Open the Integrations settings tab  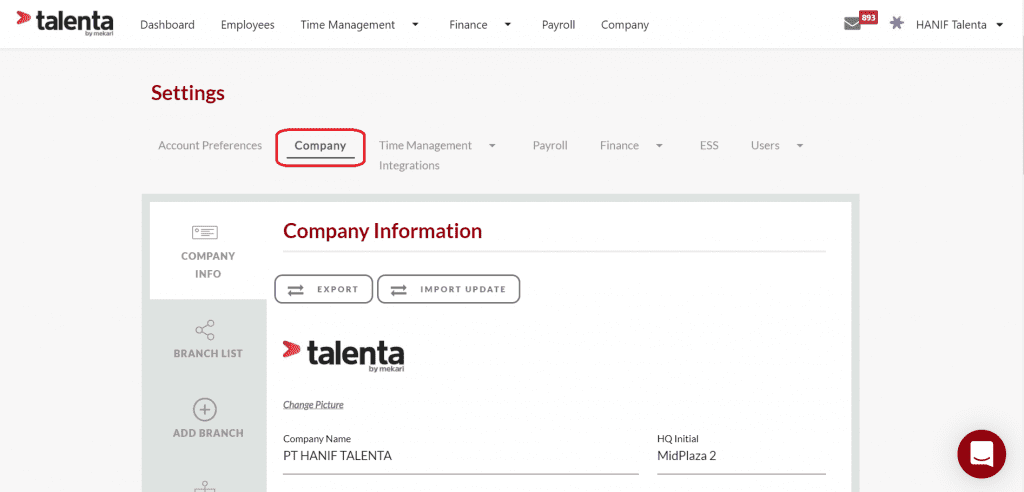[409, 165]
